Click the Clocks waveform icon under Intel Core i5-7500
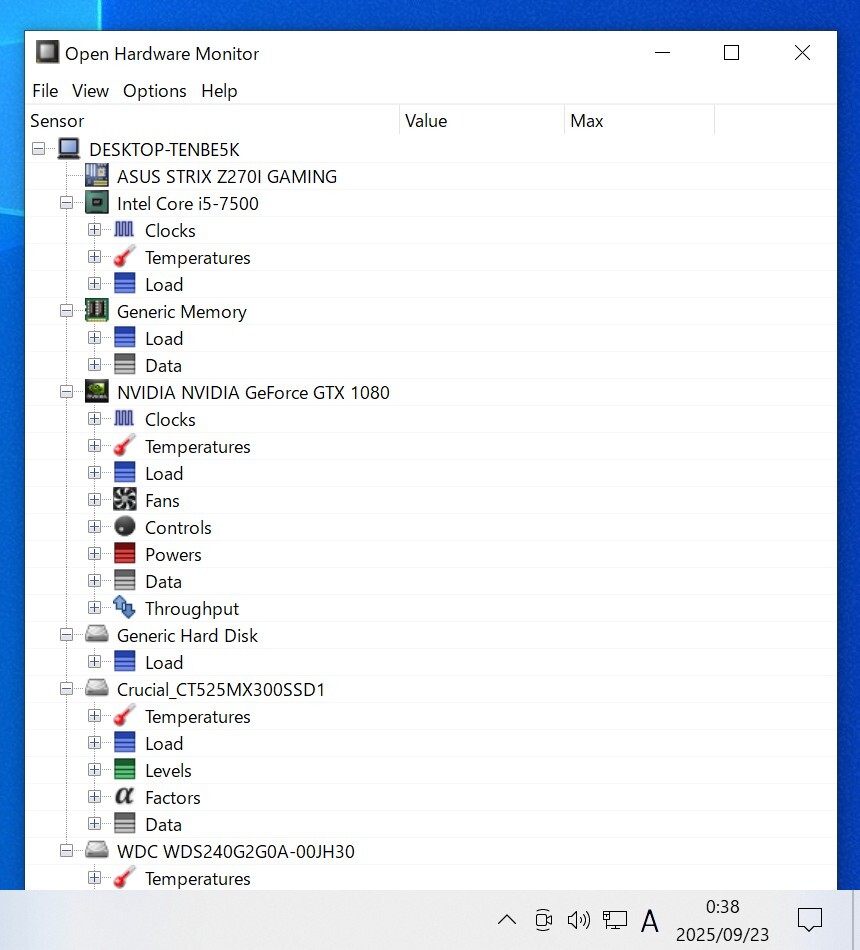 click(x=124, y=230)
